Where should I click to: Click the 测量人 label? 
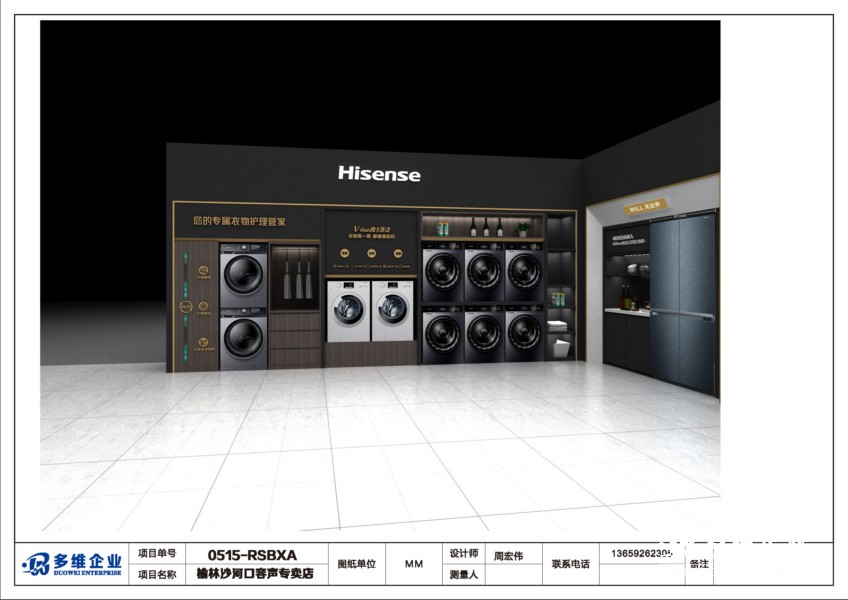[463, 575]
